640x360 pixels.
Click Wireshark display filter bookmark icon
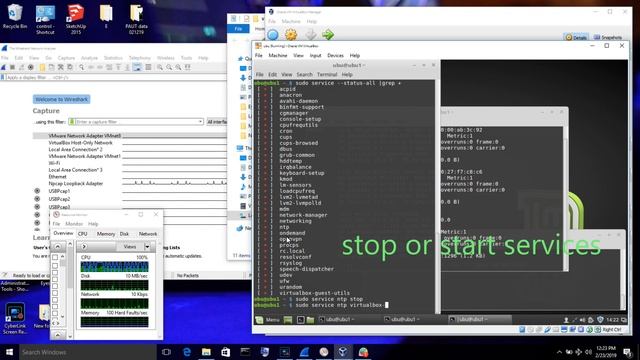coord(3,77)
